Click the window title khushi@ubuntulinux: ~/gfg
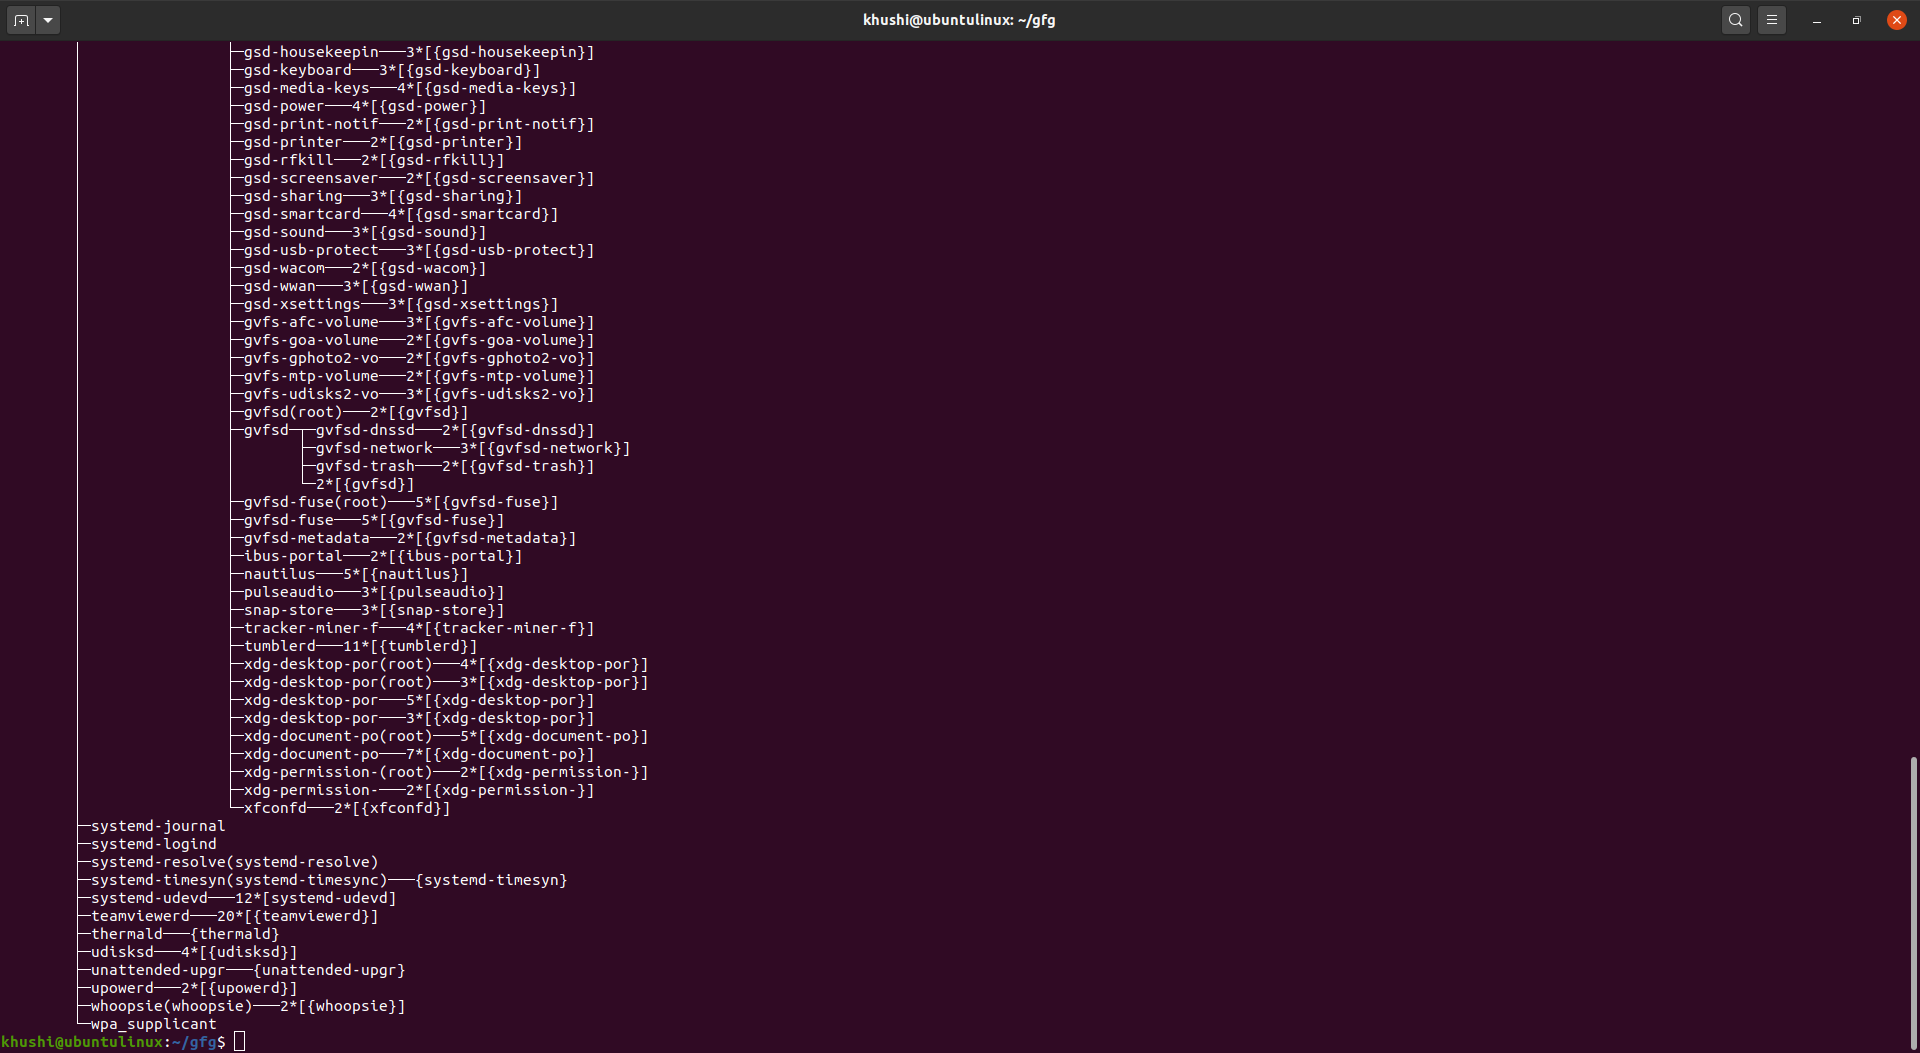This screenshot has width=1920, height=1053. [959, 20]
